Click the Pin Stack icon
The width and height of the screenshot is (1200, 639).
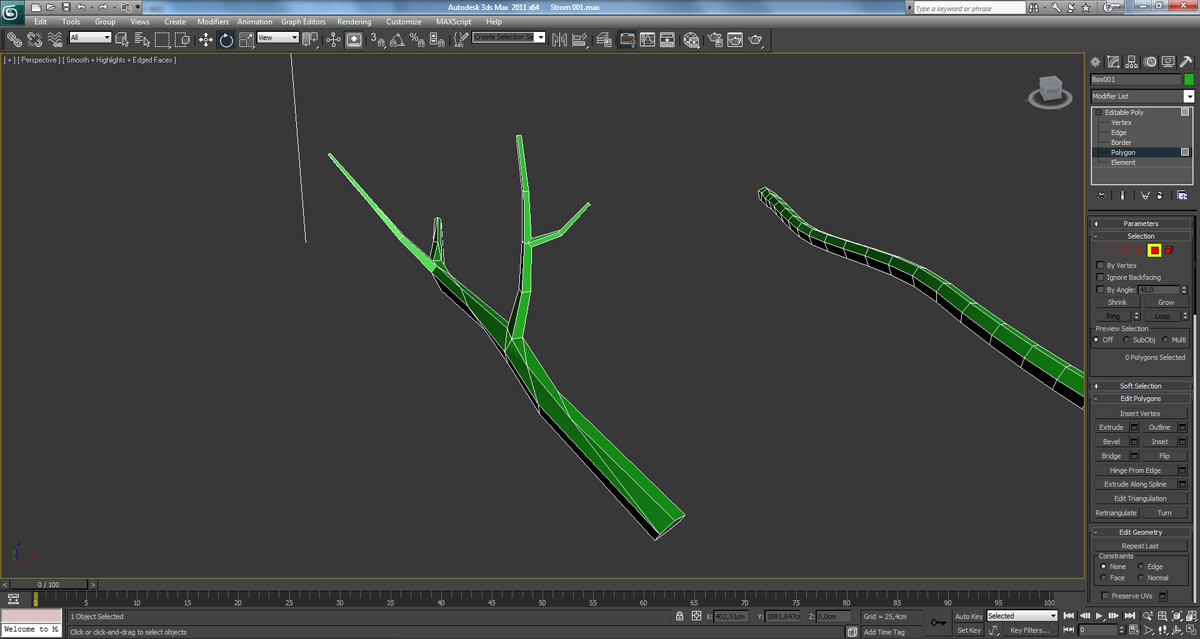(1101, 195)
